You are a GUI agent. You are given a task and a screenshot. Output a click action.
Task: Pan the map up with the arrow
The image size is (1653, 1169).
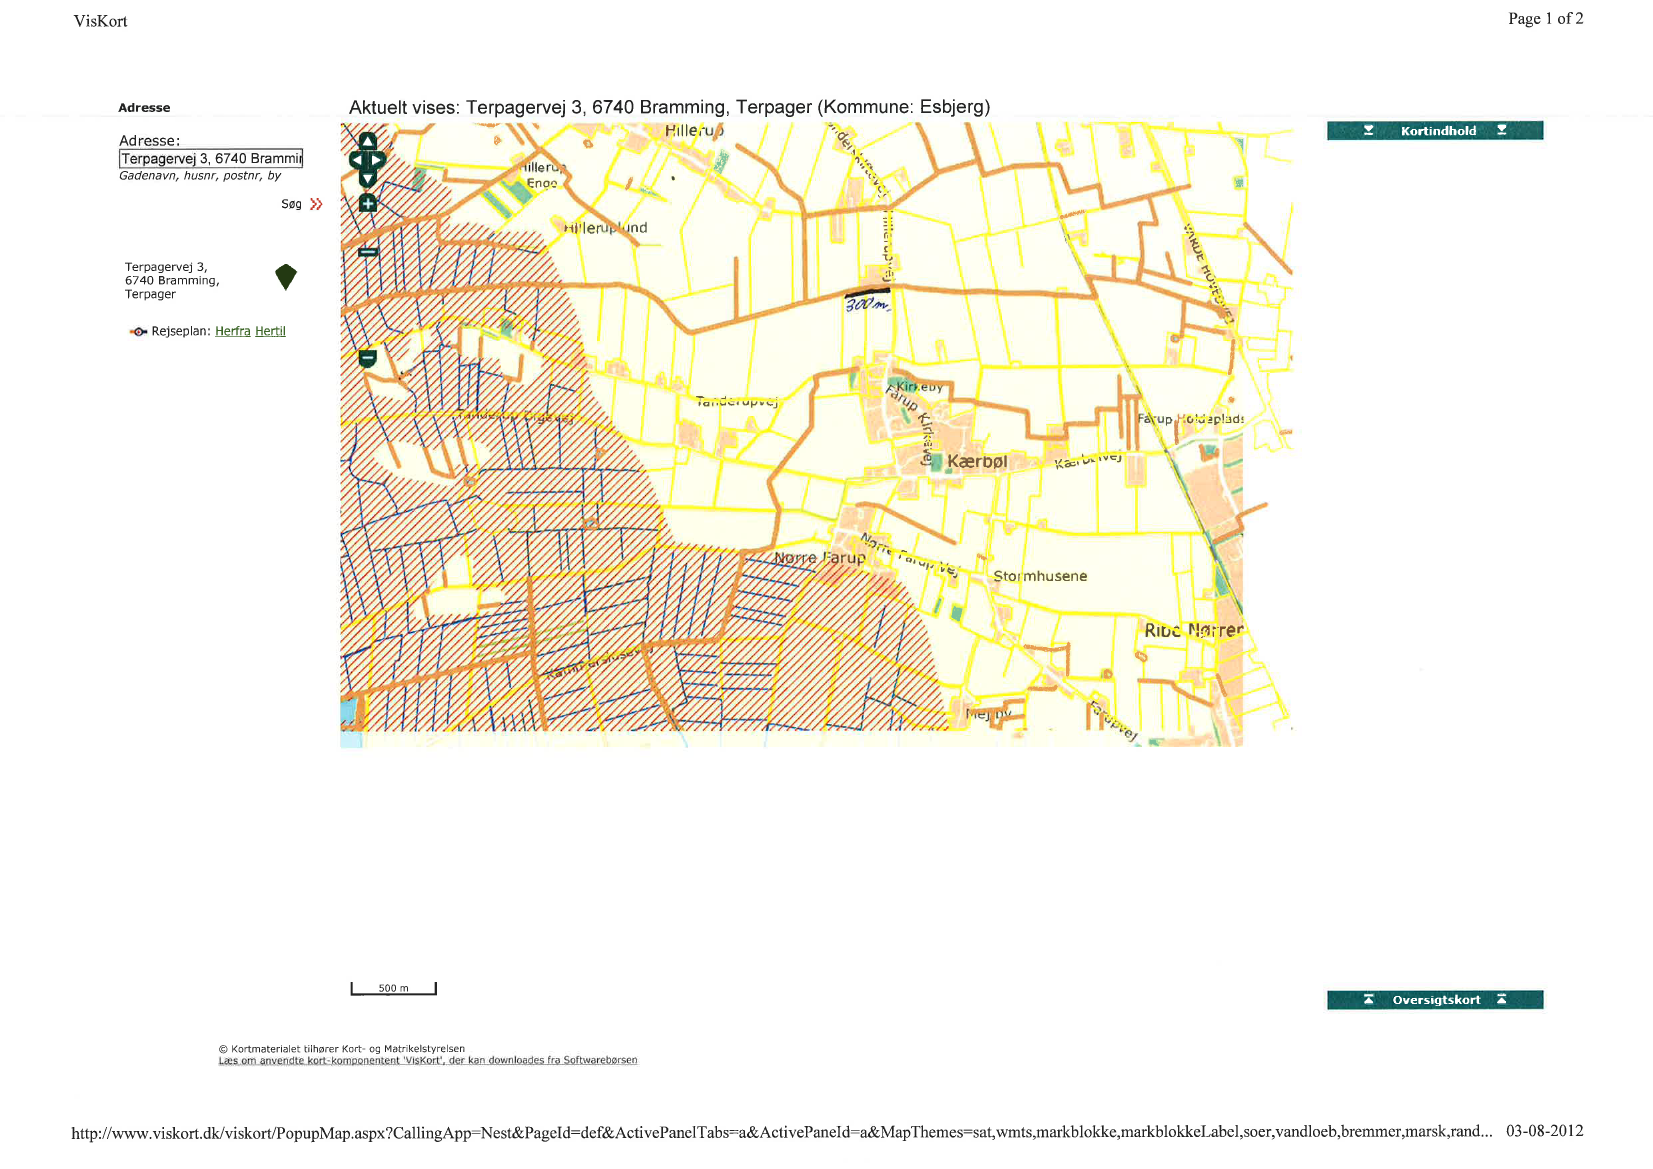(367, 141)
